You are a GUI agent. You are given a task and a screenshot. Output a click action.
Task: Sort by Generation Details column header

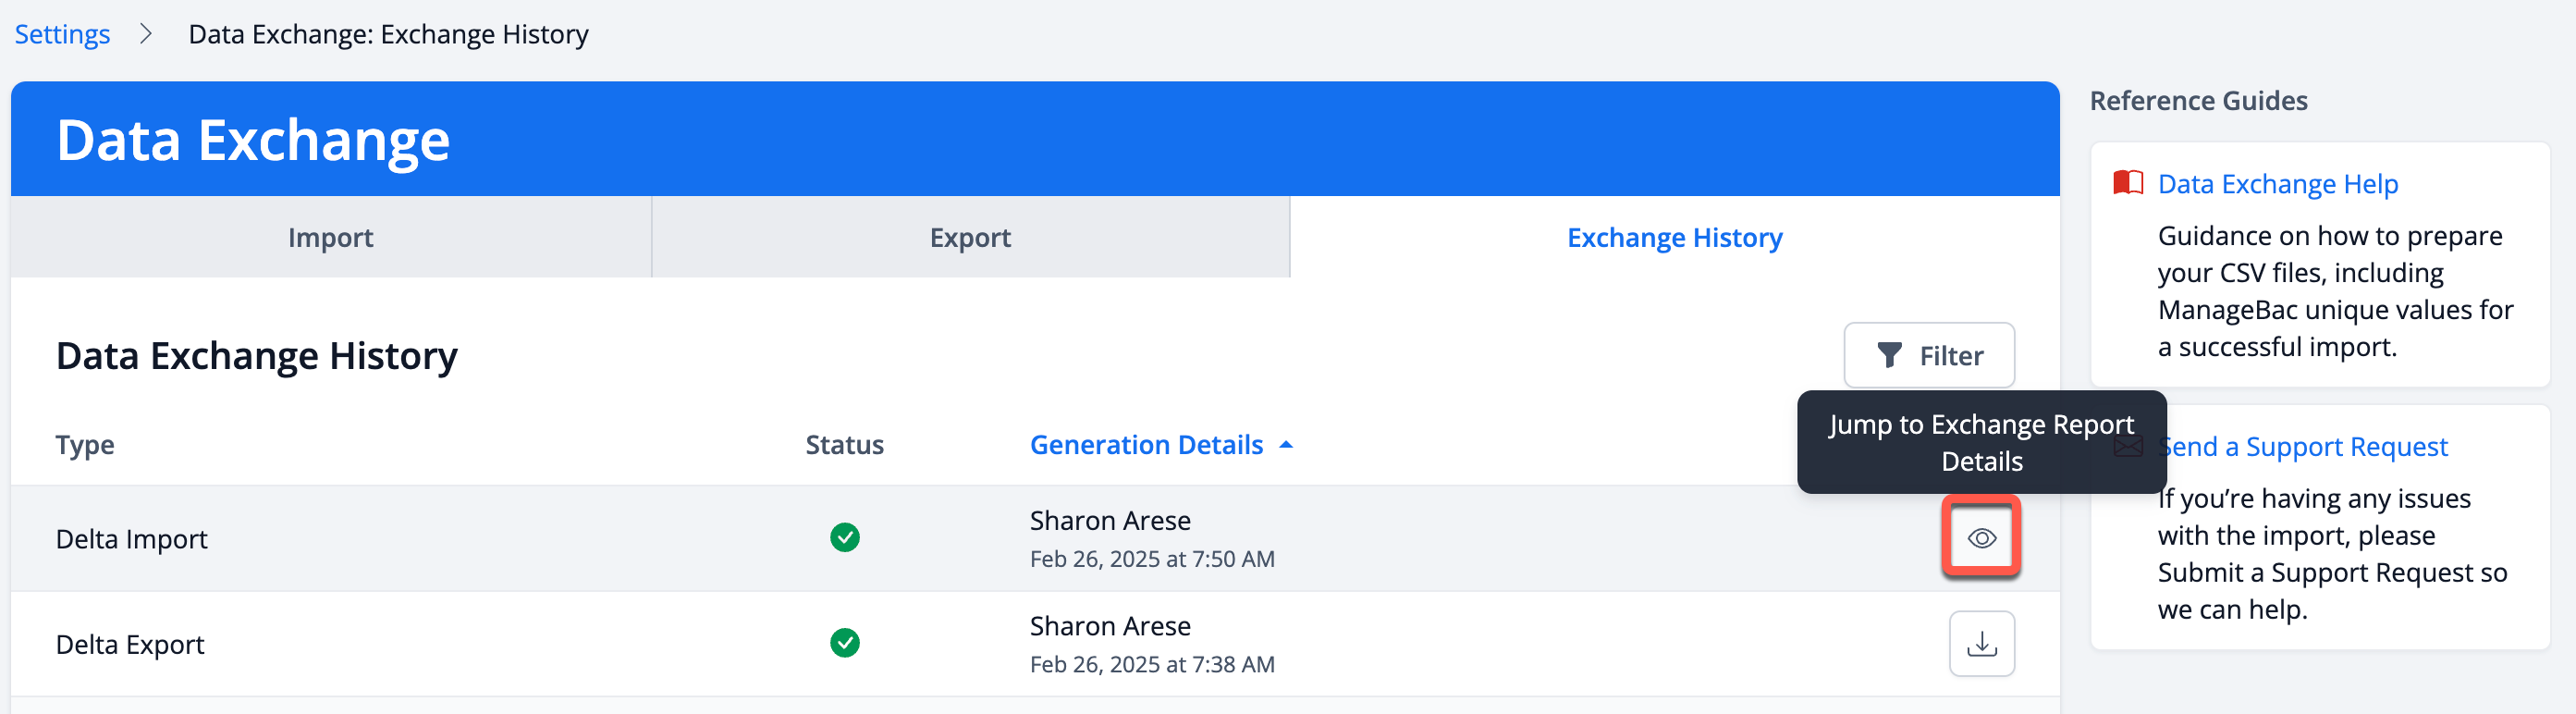pyautogui.click(x=1146, y=445)
